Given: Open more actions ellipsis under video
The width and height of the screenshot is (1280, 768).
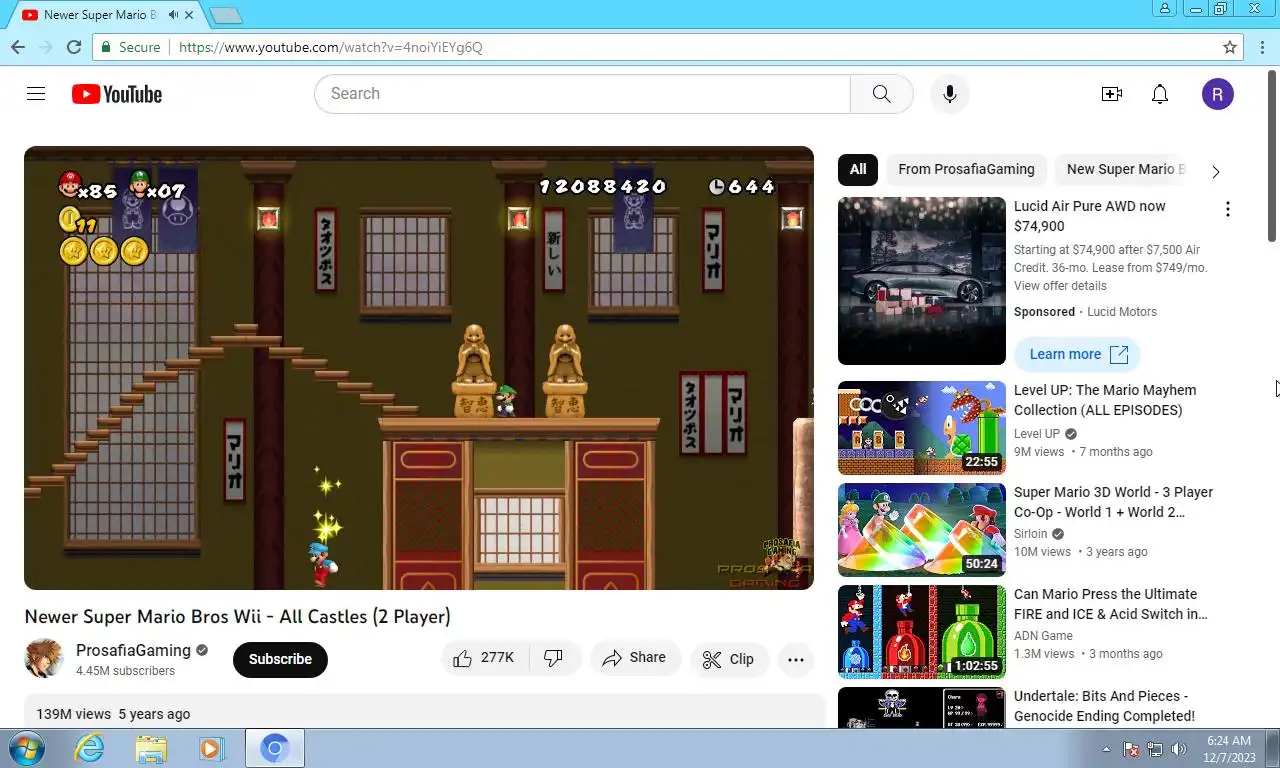Looking at the screenshot, I should (796, 659).
